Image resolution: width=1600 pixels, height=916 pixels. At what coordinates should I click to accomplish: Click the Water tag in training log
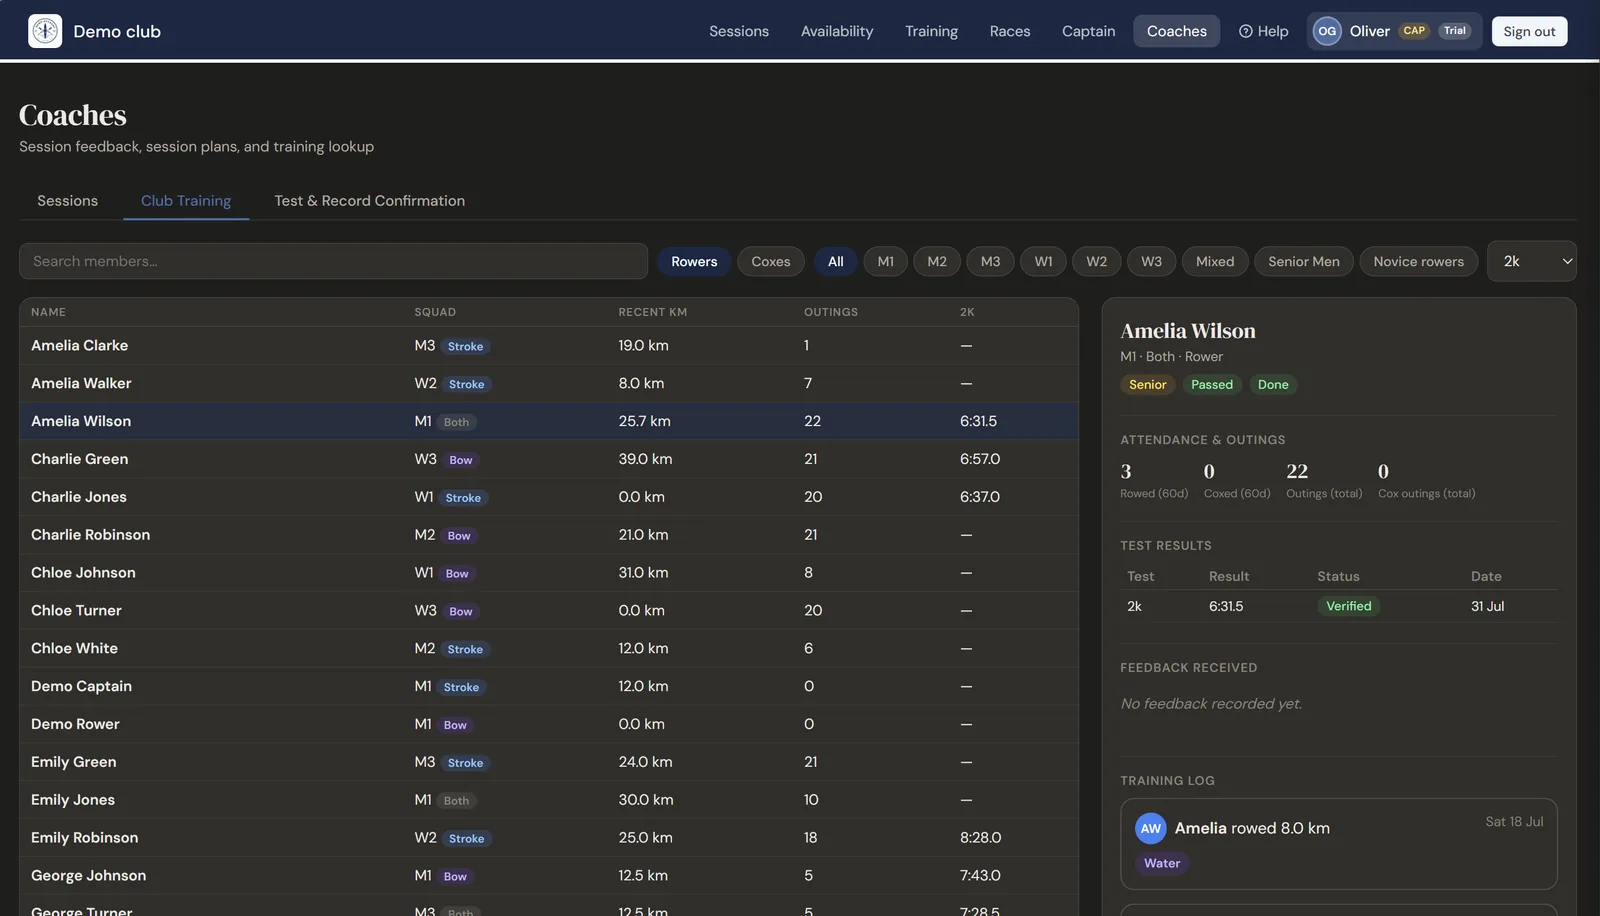pos(1162,863)
